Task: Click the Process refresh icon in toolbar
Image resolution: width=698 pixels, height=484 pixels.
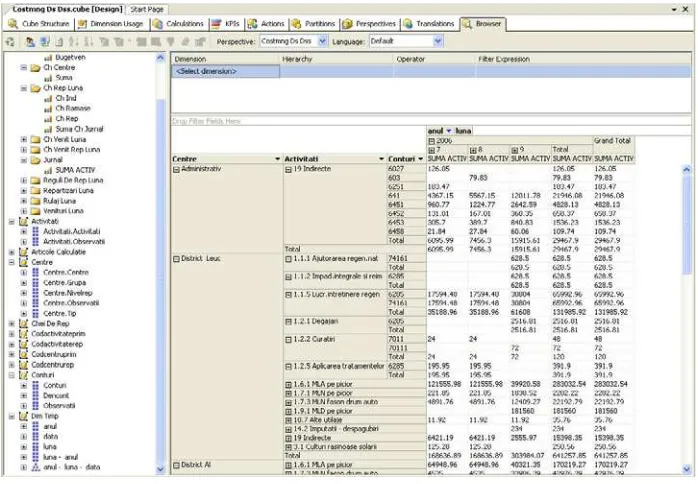Action: 10,41
